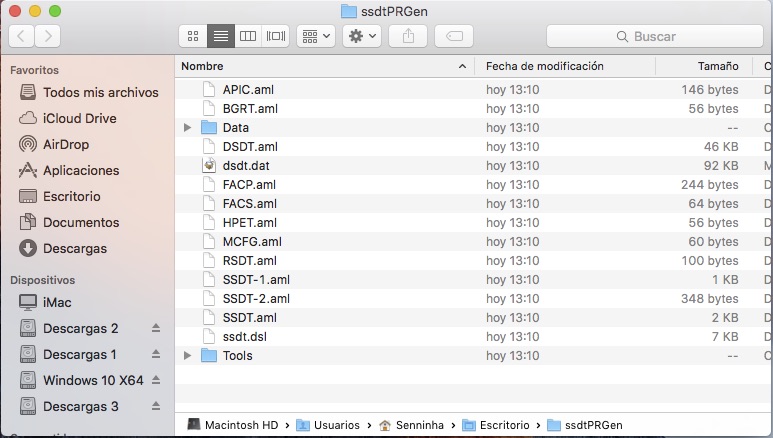Select the DSDT.aml file
The width and height of the screenshot is (773, 438).
[x=473, y=146]
